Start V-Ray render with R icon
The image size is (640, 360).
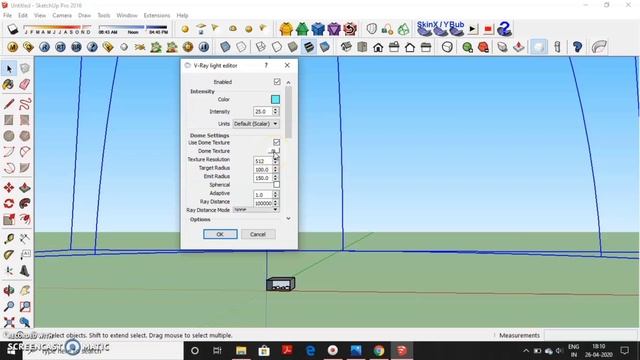click(44, 47)
